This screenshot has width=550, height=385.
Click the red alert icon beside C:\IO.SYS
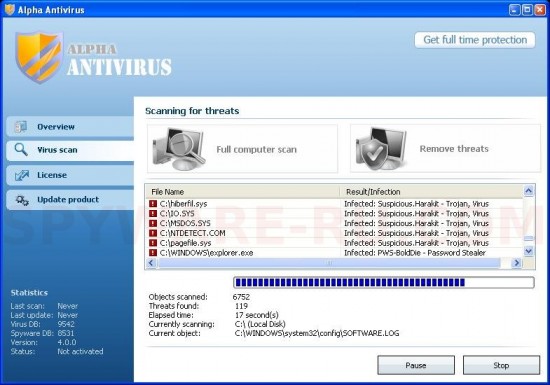tap(153, 213)
